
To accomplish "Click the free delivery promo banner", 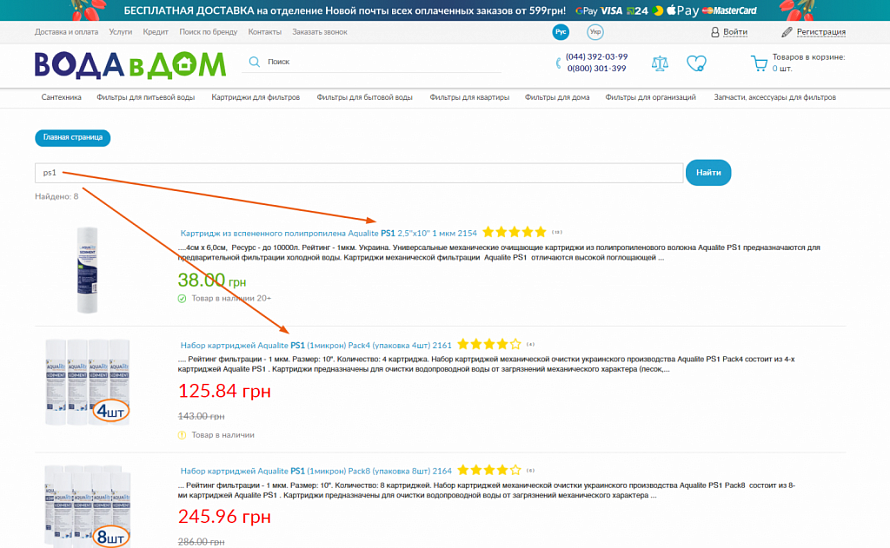I will [445, 10].
